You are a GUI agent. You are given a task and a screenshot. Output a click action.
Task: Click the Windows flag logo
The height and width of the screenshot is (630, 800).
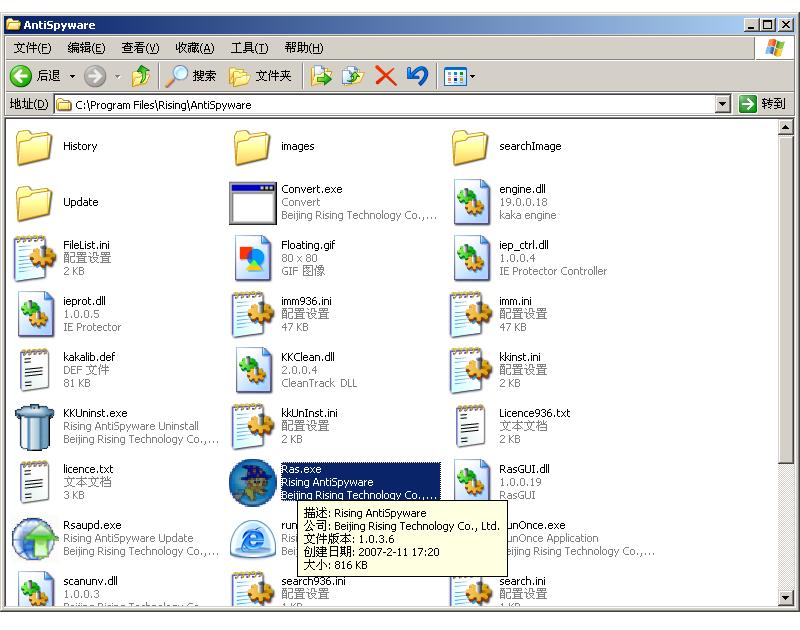pyautogui.click(x=774, y=48)
